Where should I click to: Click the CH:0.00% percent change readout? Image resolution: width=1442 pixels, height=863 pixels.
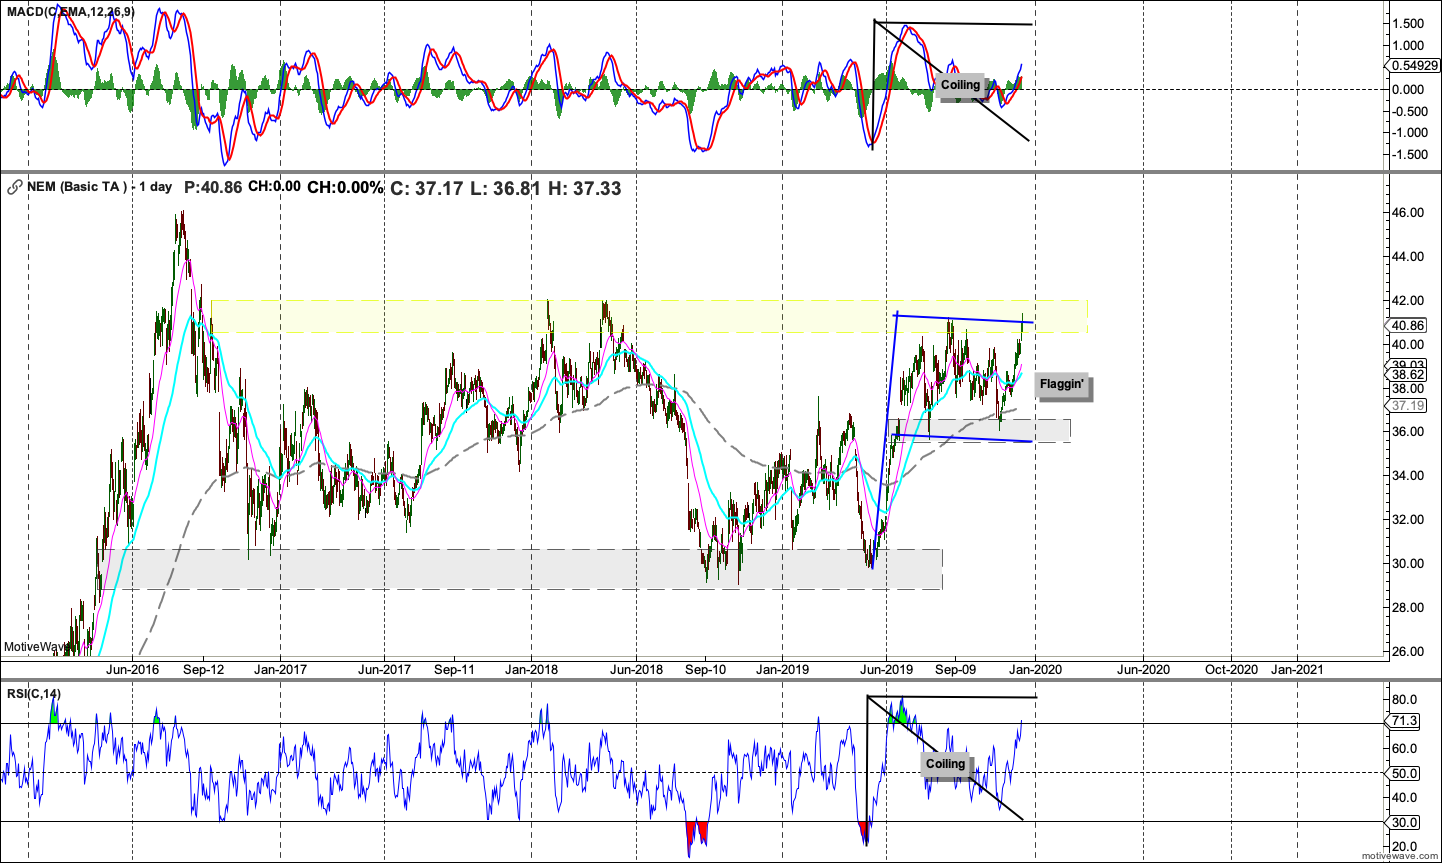(345, 187)
